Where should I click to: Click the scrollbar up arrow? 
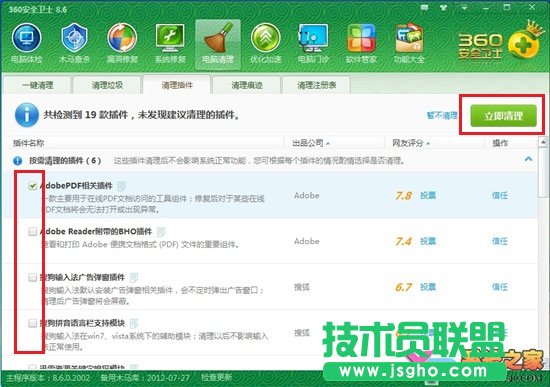coord(543,142)
